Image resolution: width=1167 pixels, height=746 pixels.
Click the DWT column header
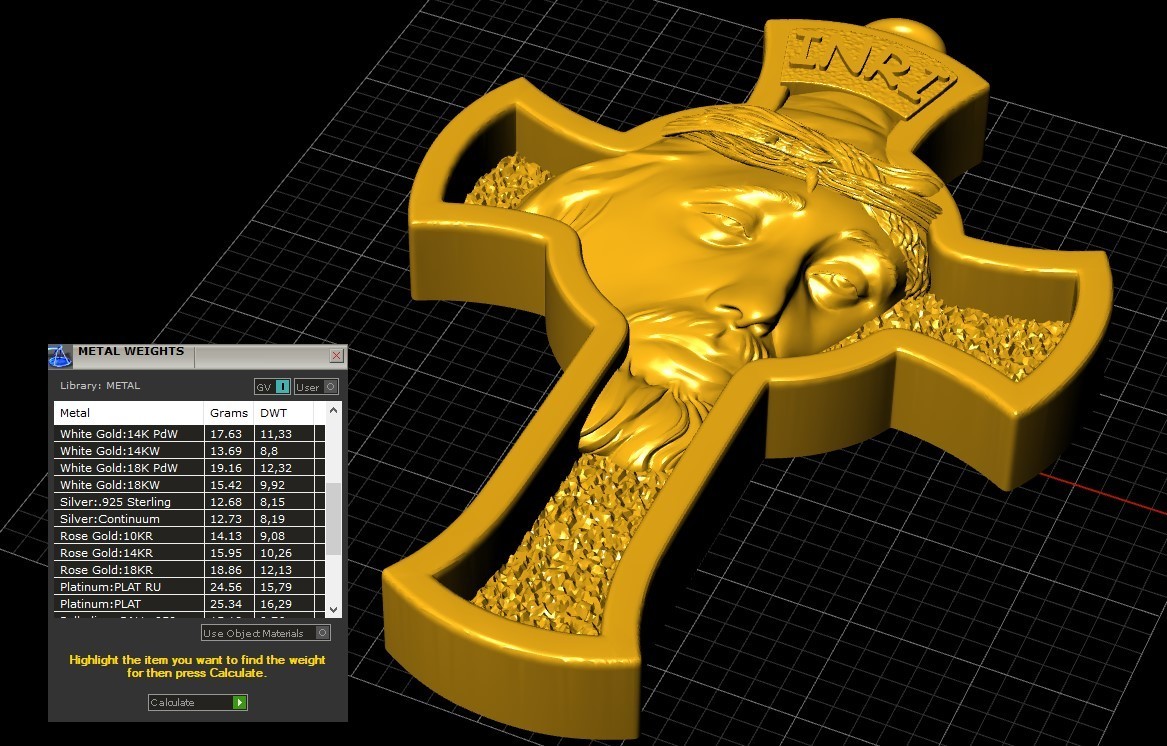271,412
